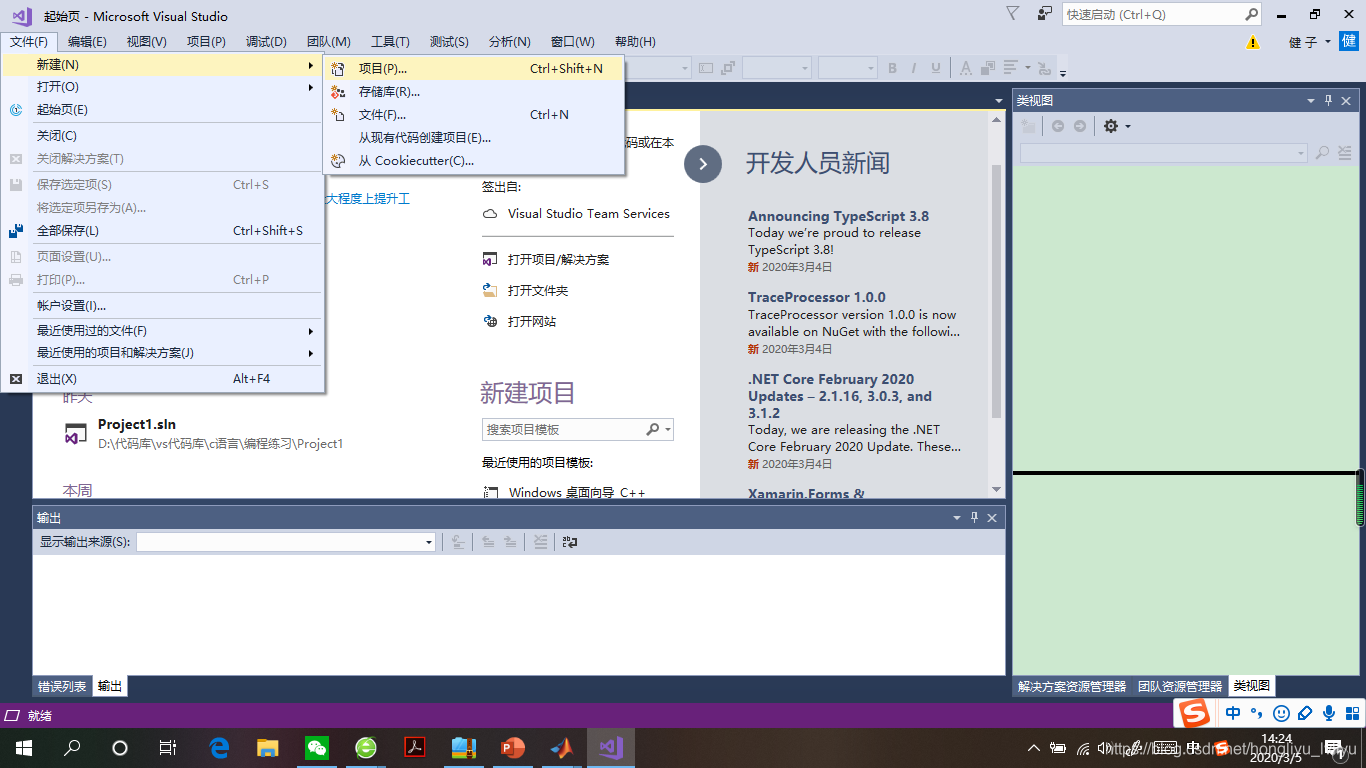Choose 退出(X) in the File menu
Screen dimensions: 1366x768
162,379
